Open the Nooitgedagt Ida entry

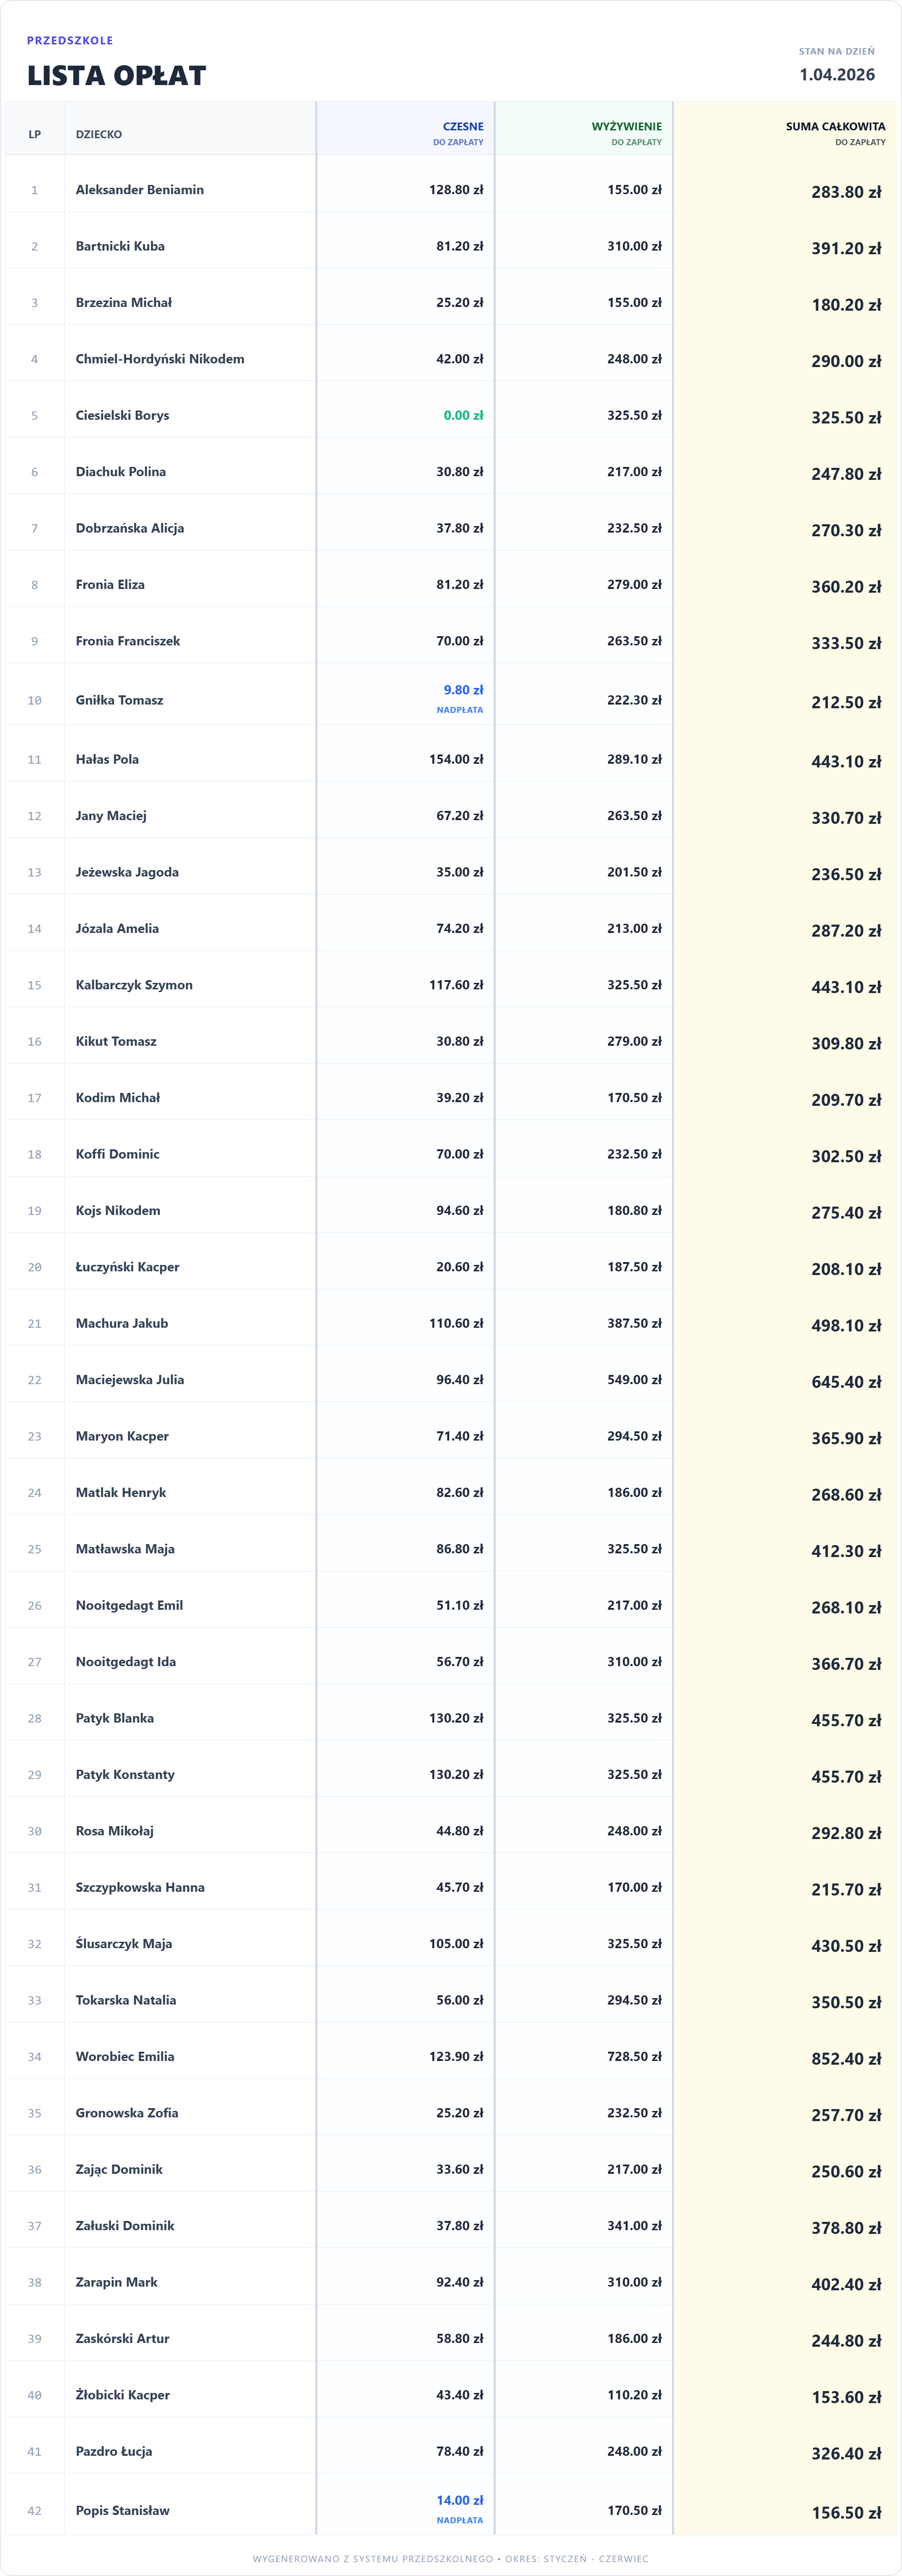pyautogui.click(x=126, y=1662)
